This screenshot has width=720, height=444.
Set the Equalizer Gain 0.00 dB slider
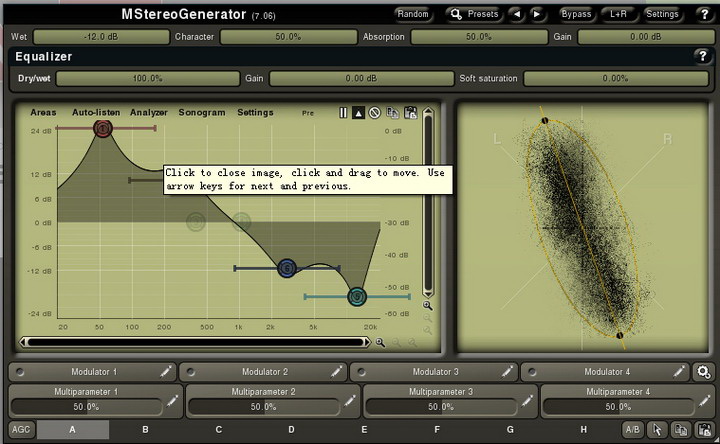[x=361, y=79]
